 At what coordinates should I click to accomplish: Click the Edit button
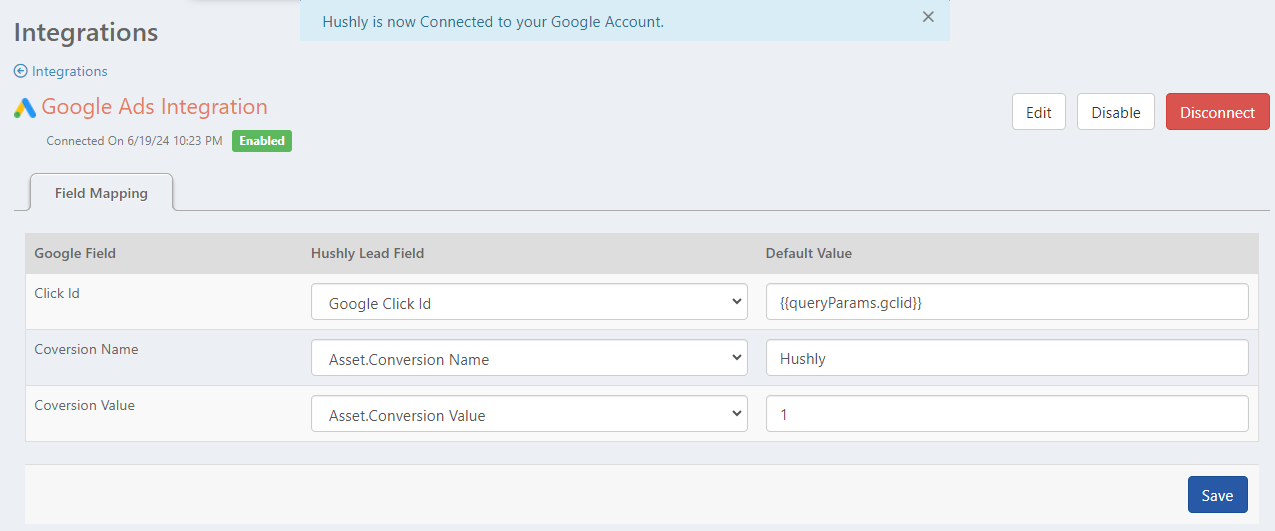(1038, 112)
